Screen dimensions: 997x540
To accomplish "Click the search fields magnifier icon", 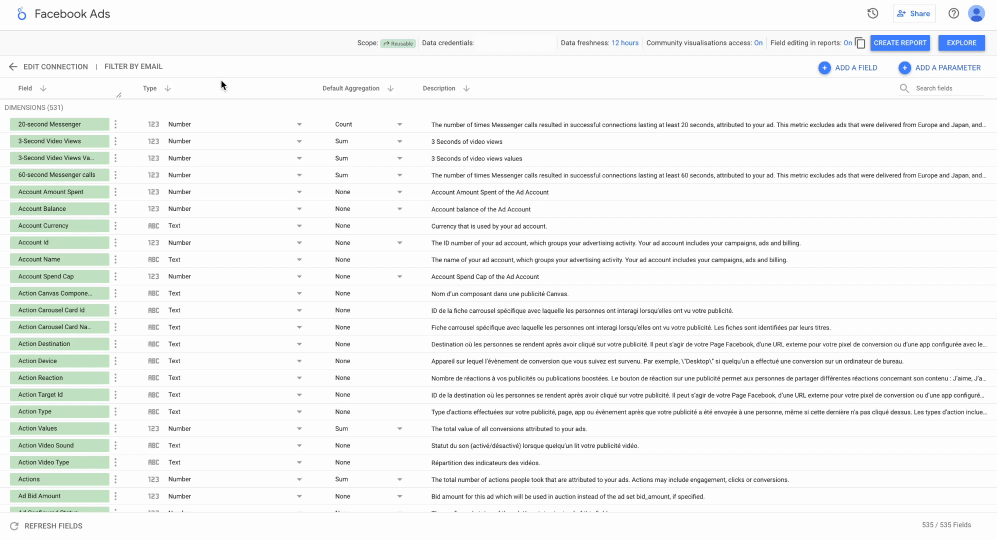I will click(904, 88).
